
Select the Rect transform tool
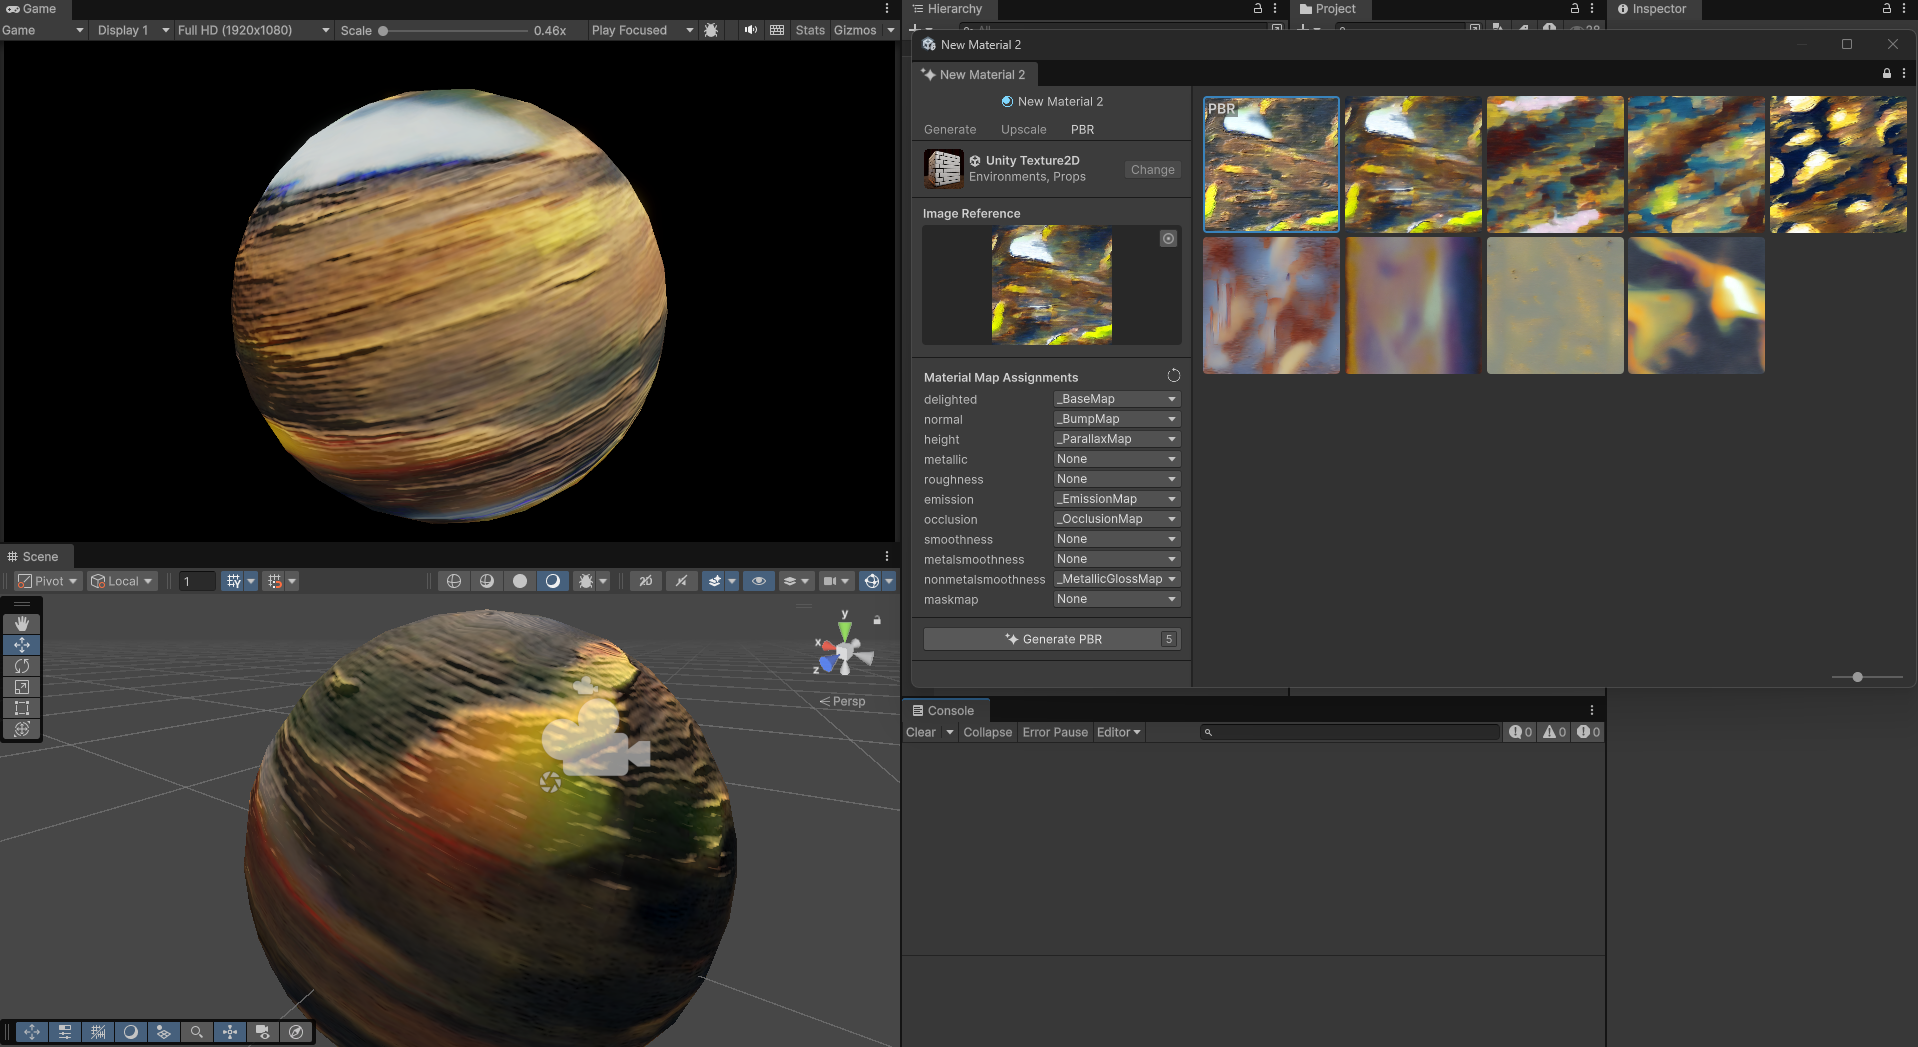22,708
